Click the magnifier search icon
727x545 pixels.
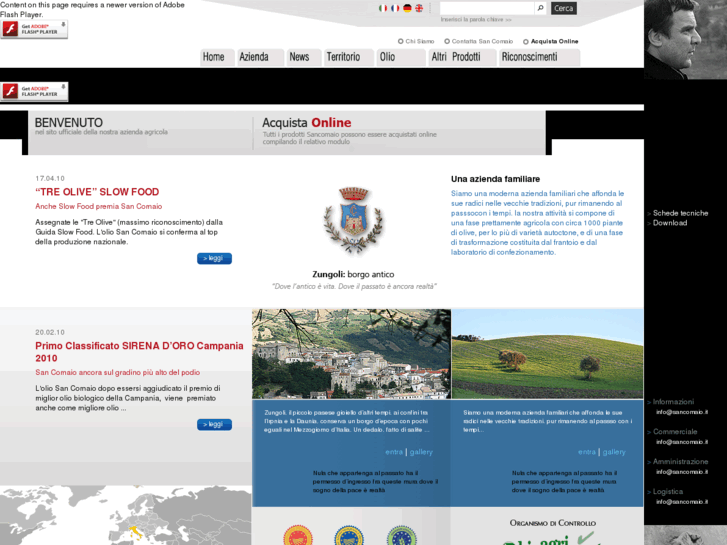pyautogui.click(x=540, y=8)
